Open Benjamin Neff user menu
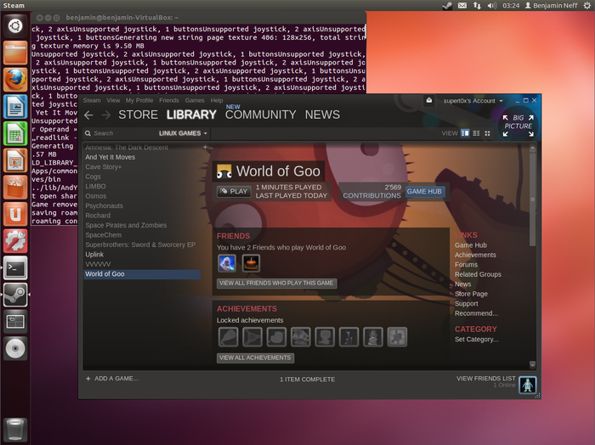This screenshot has width=595, height=445. click(x=551, y=5)
